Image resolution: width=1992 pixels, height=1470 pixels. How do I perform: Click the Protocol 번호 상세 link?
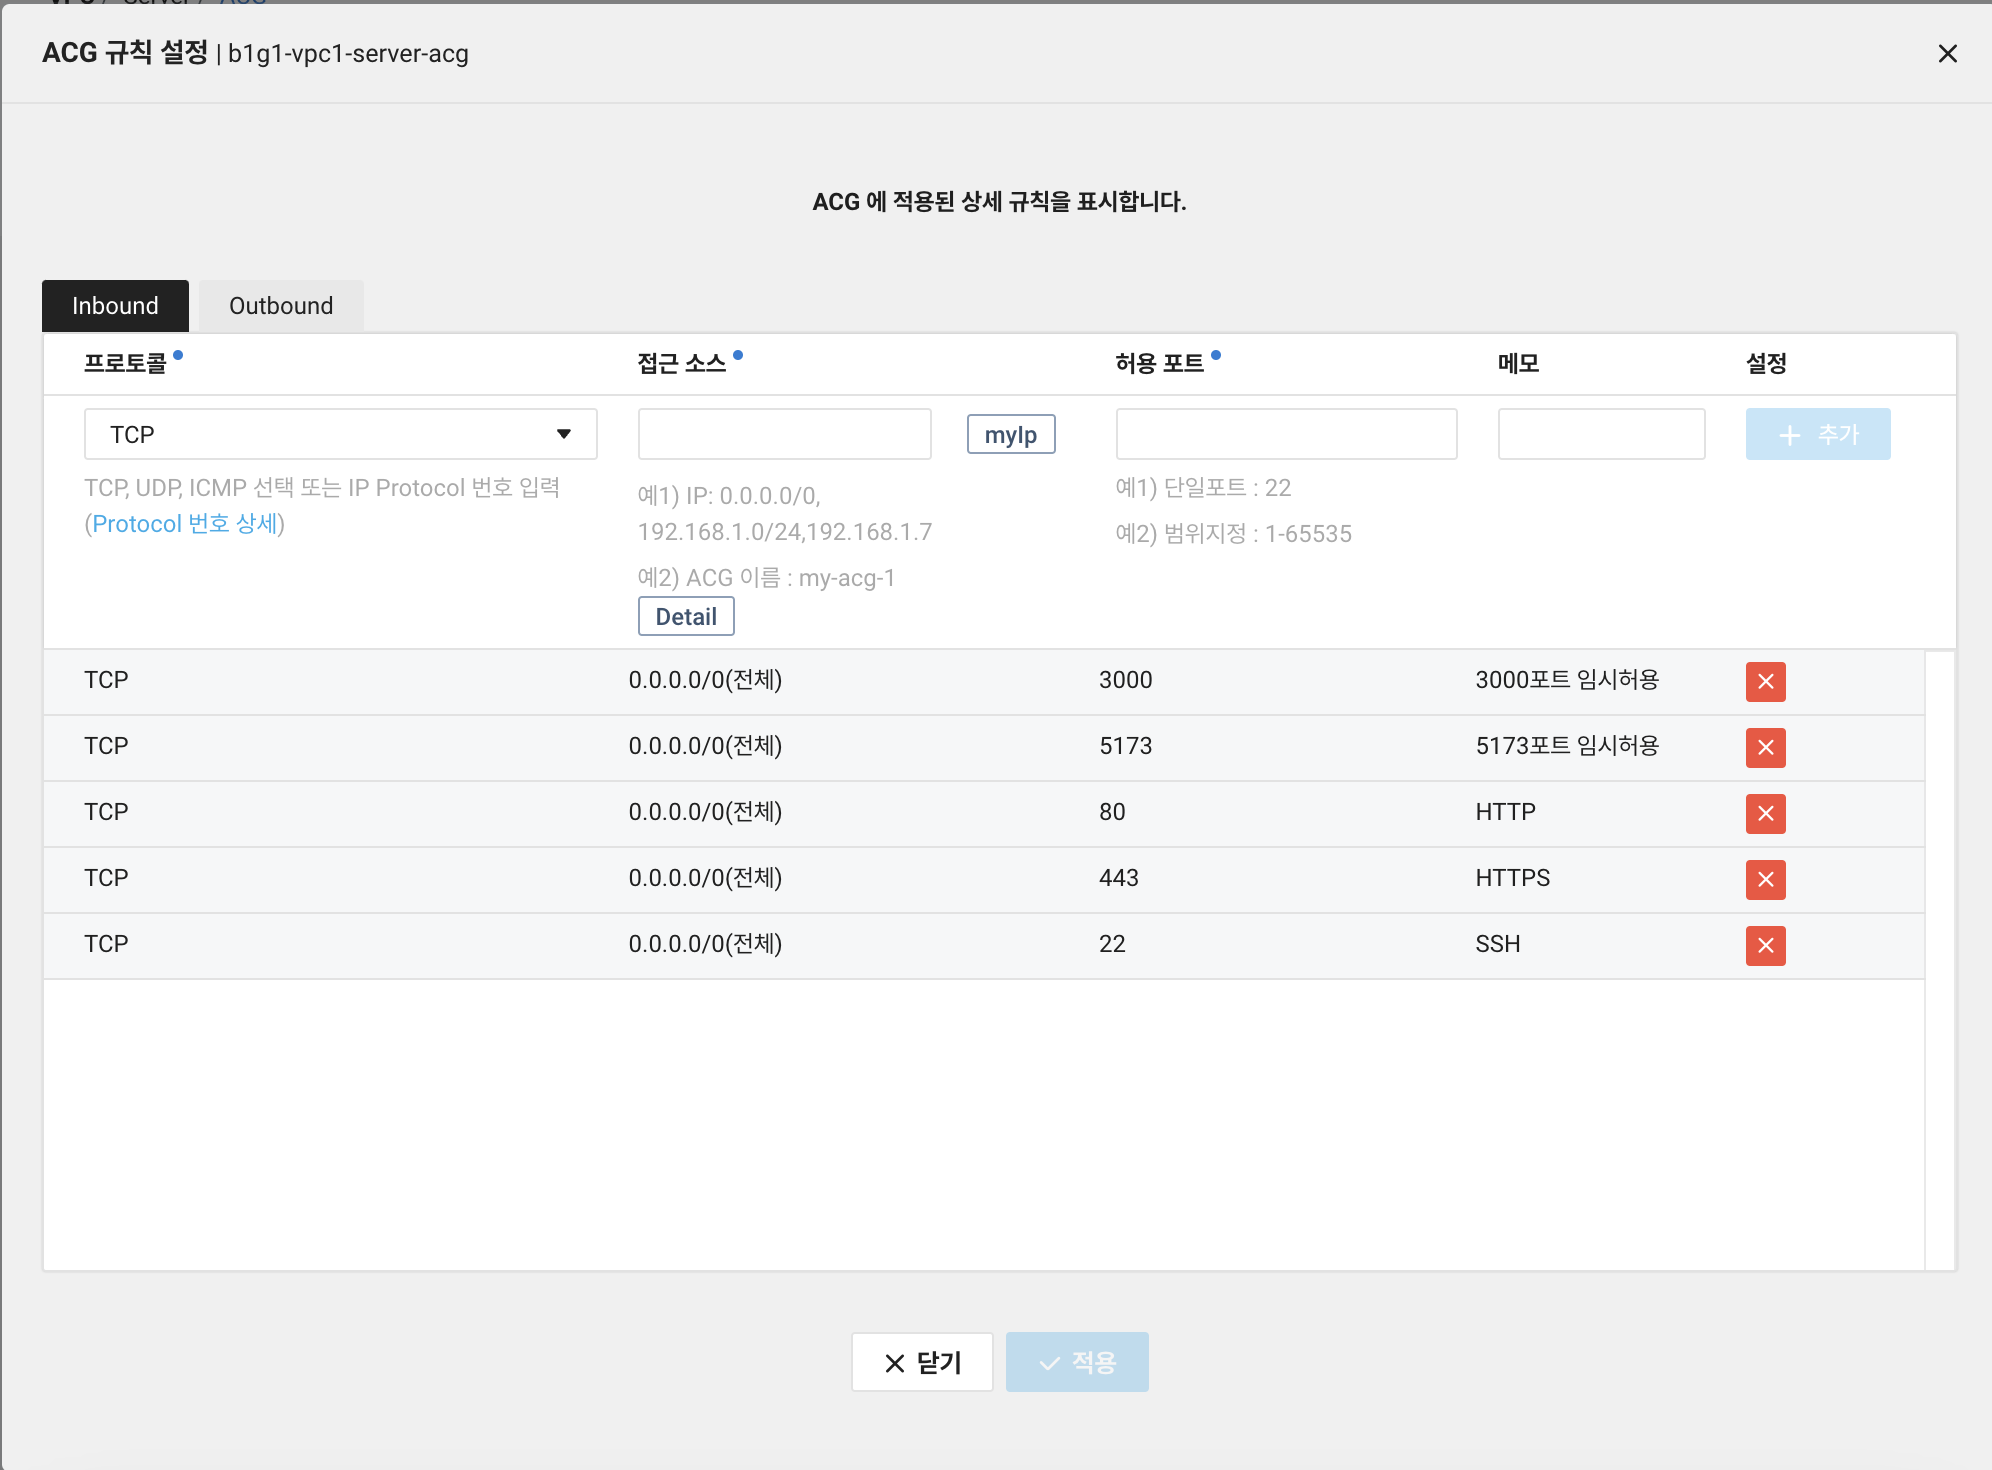[184, 521]
